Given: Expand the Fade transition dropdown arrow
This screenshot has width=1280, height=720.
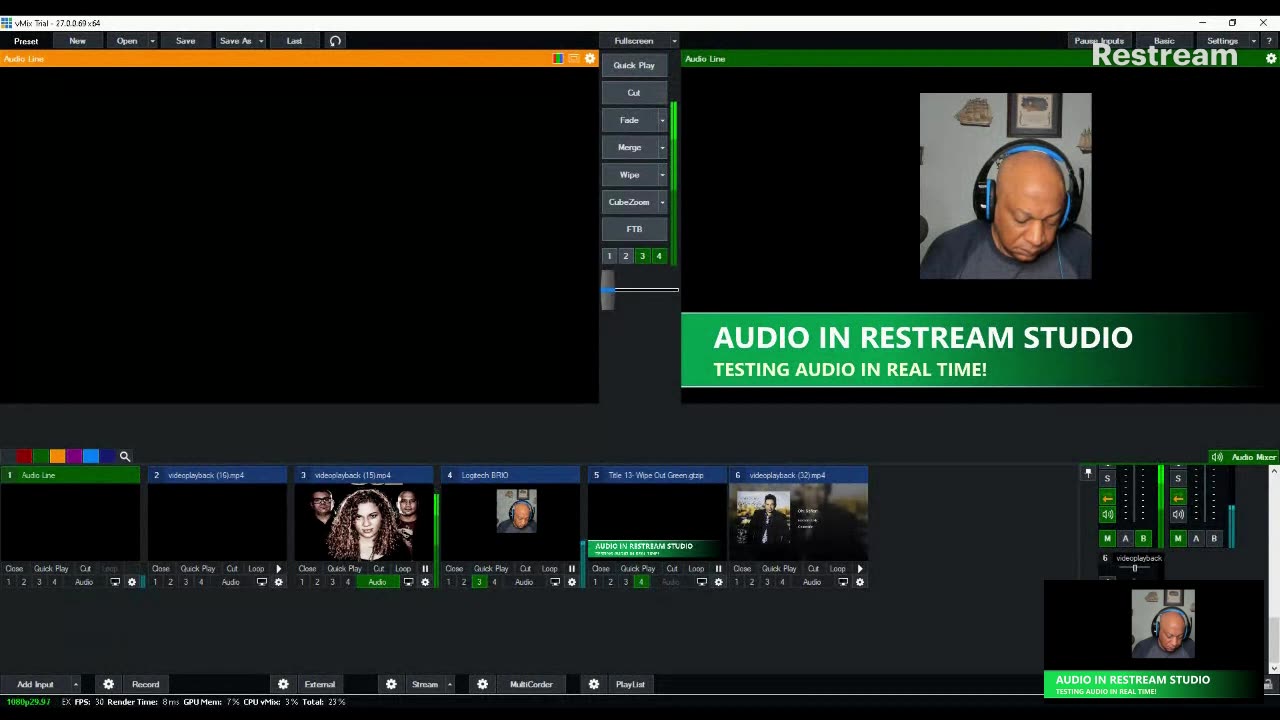Looking at the screenshot, I should [x=662, y=120].
